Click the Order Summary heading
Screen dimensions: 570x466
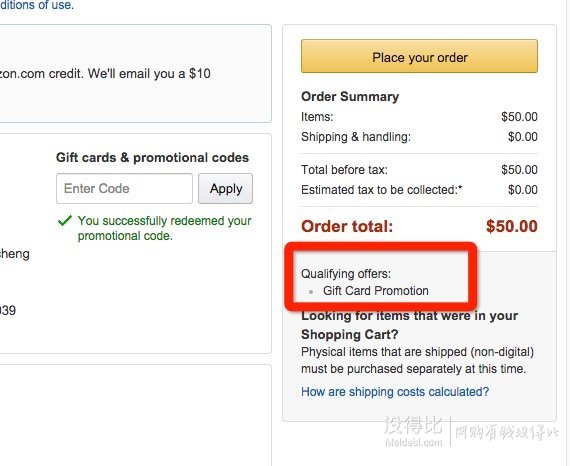pyautogui.click(x=350, y=97)
